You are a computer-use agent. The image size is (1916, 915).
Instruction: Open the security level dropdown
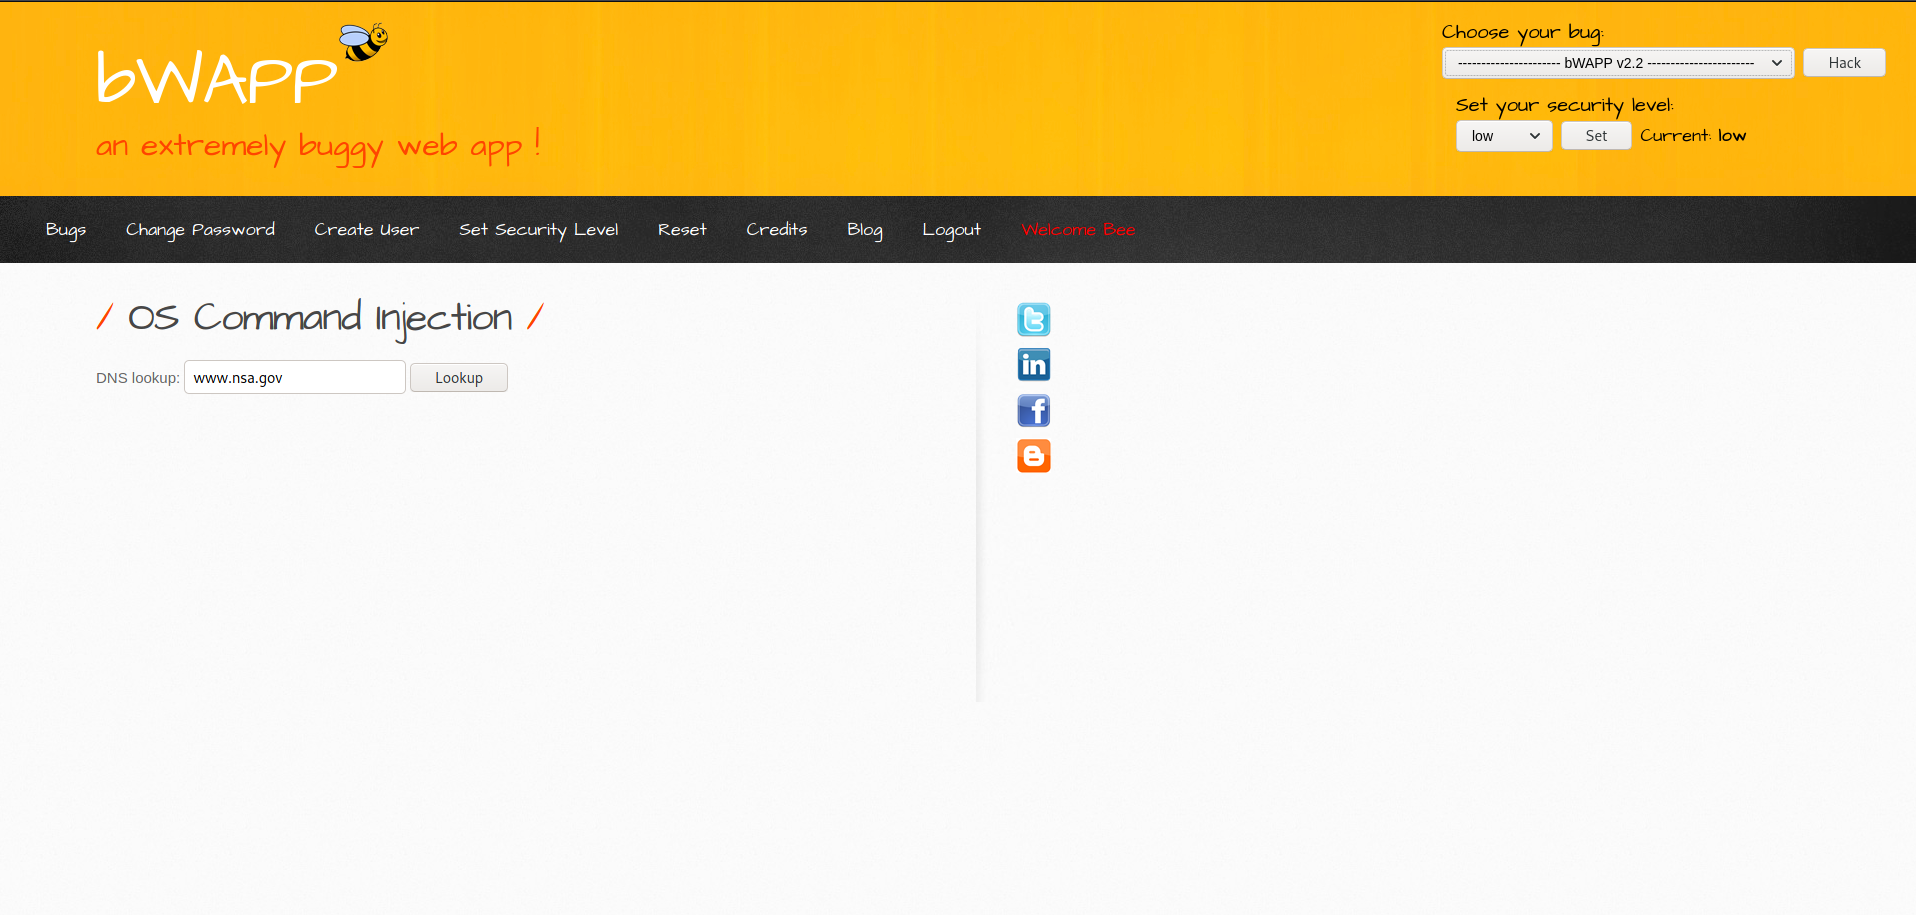(1503, 136)
